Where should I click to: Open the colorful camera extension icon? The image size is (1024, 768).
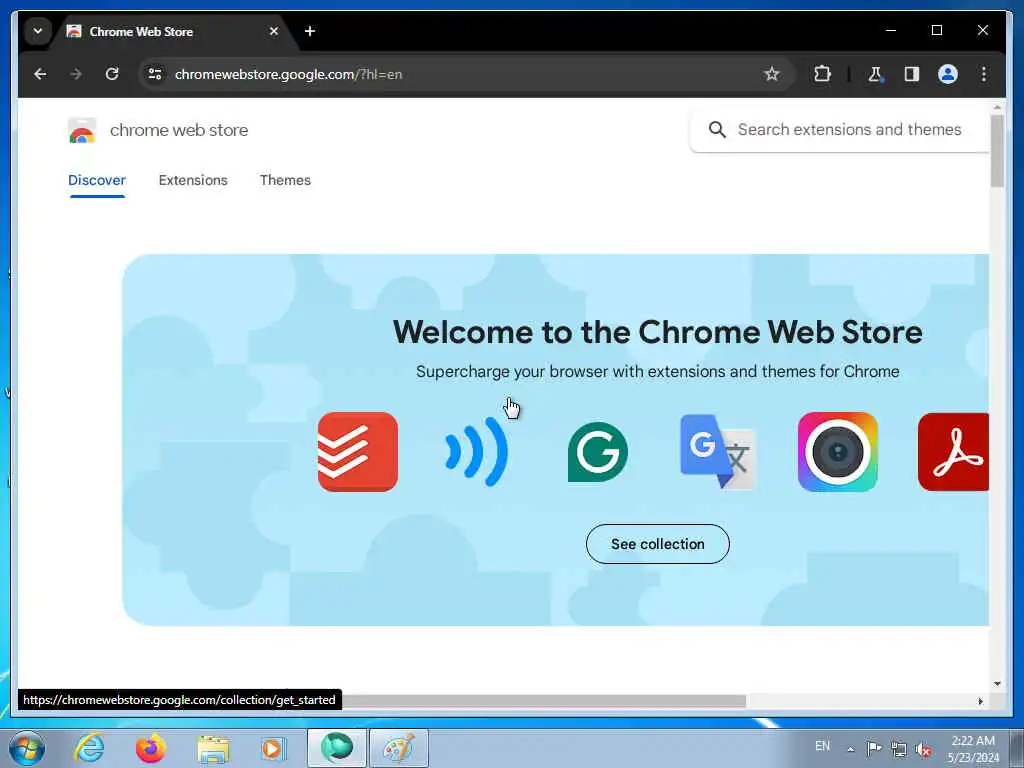(838, 452)
